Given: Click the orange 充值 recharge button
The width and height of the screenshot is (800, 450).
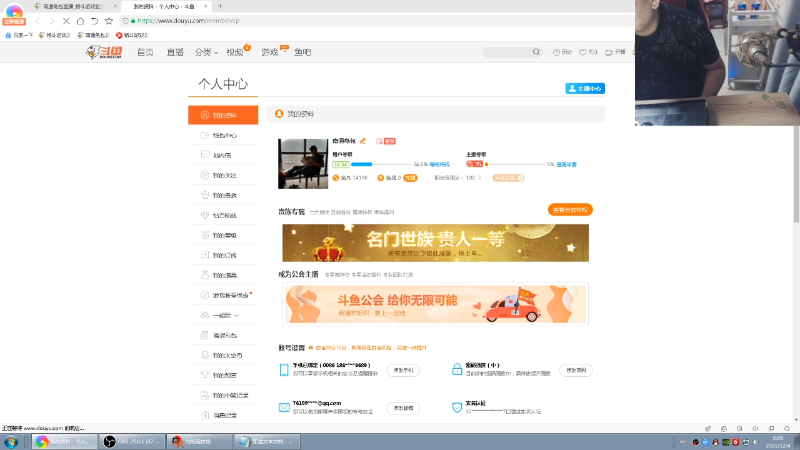Looking at the screenshot, I should [410, 178].
